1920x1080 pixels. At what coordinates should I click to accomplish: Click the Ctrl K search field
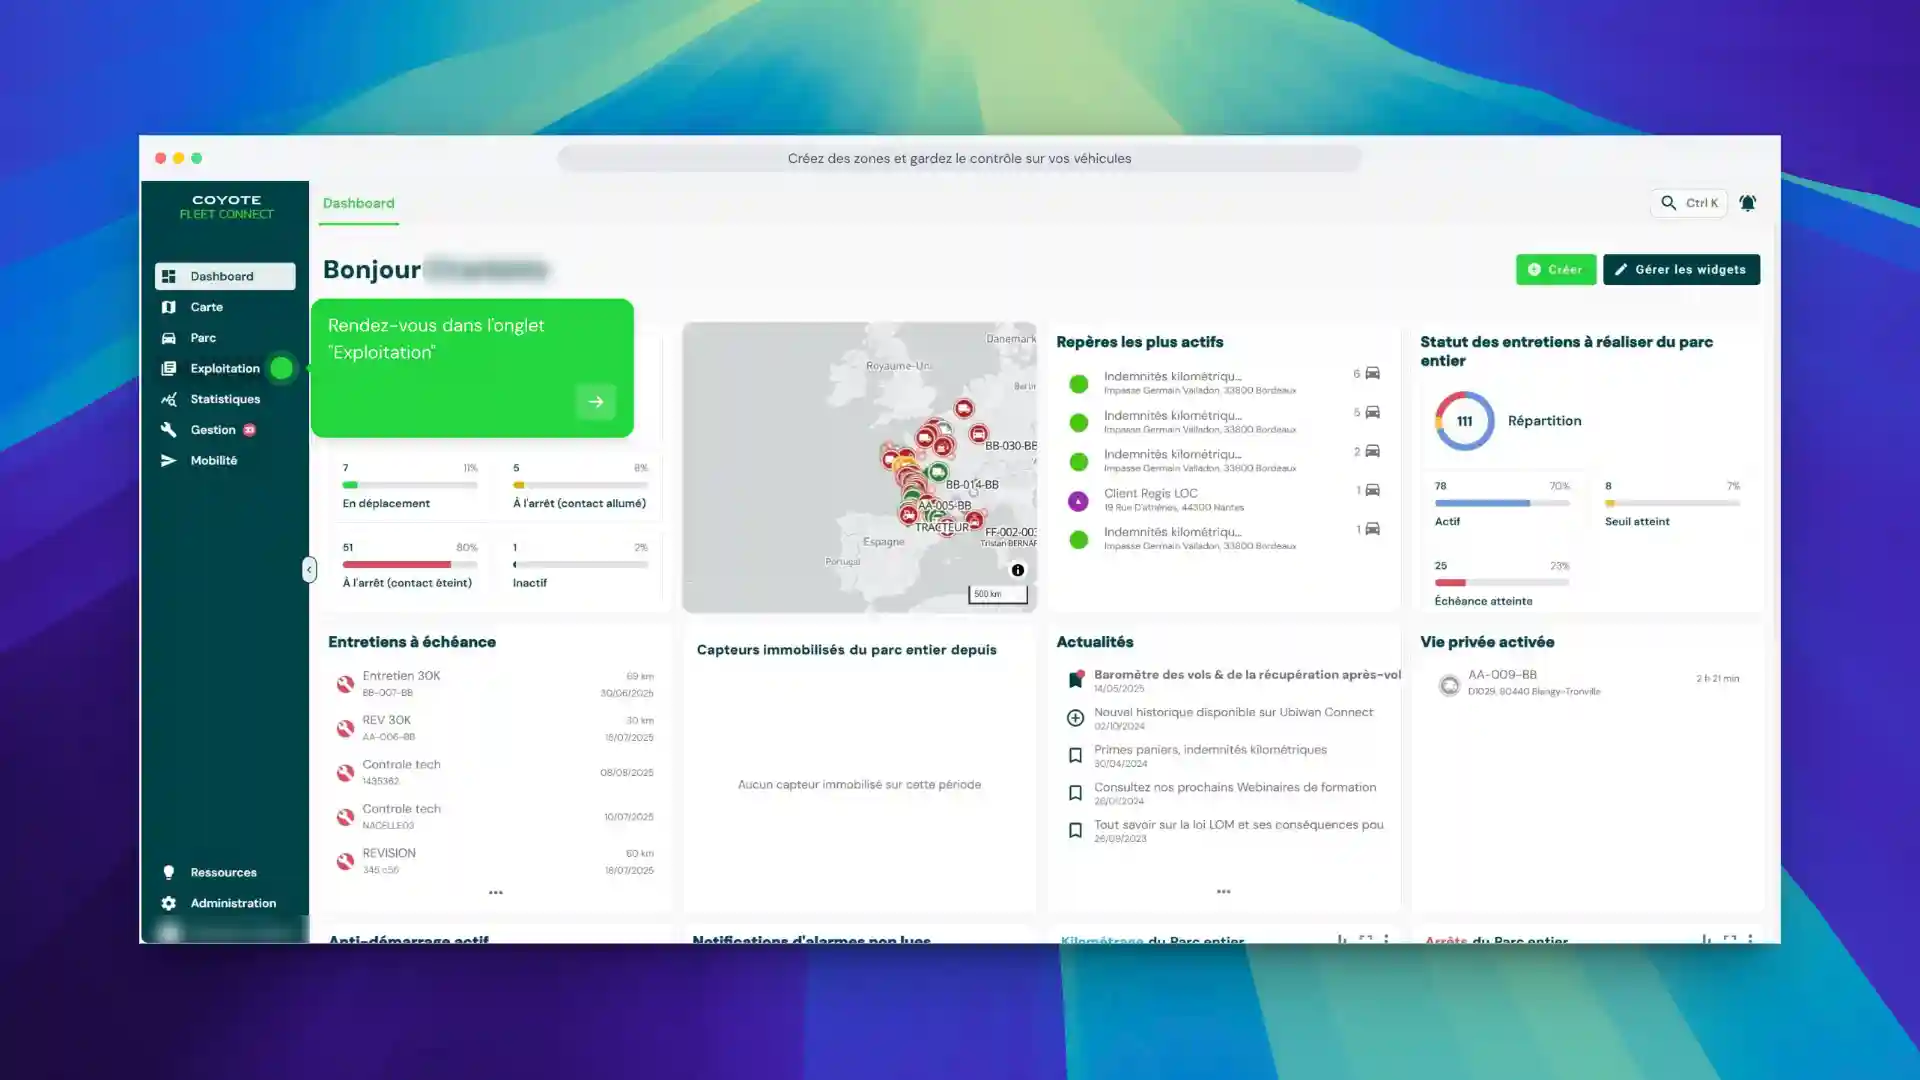[x=1688, y=203]
